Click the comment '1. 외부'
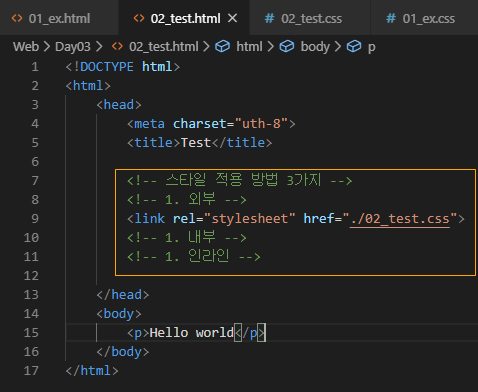The width and height of the screenshot is (478, 392). click(186, 199)
